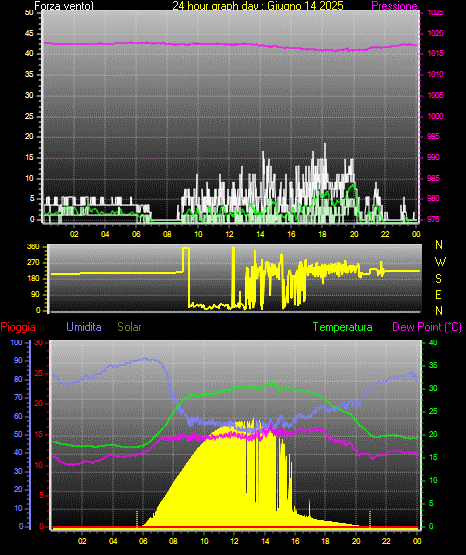This screenshot has width=466, height=555.
Task: Click the 18 hour mark on wind graph
Action: 322,234
